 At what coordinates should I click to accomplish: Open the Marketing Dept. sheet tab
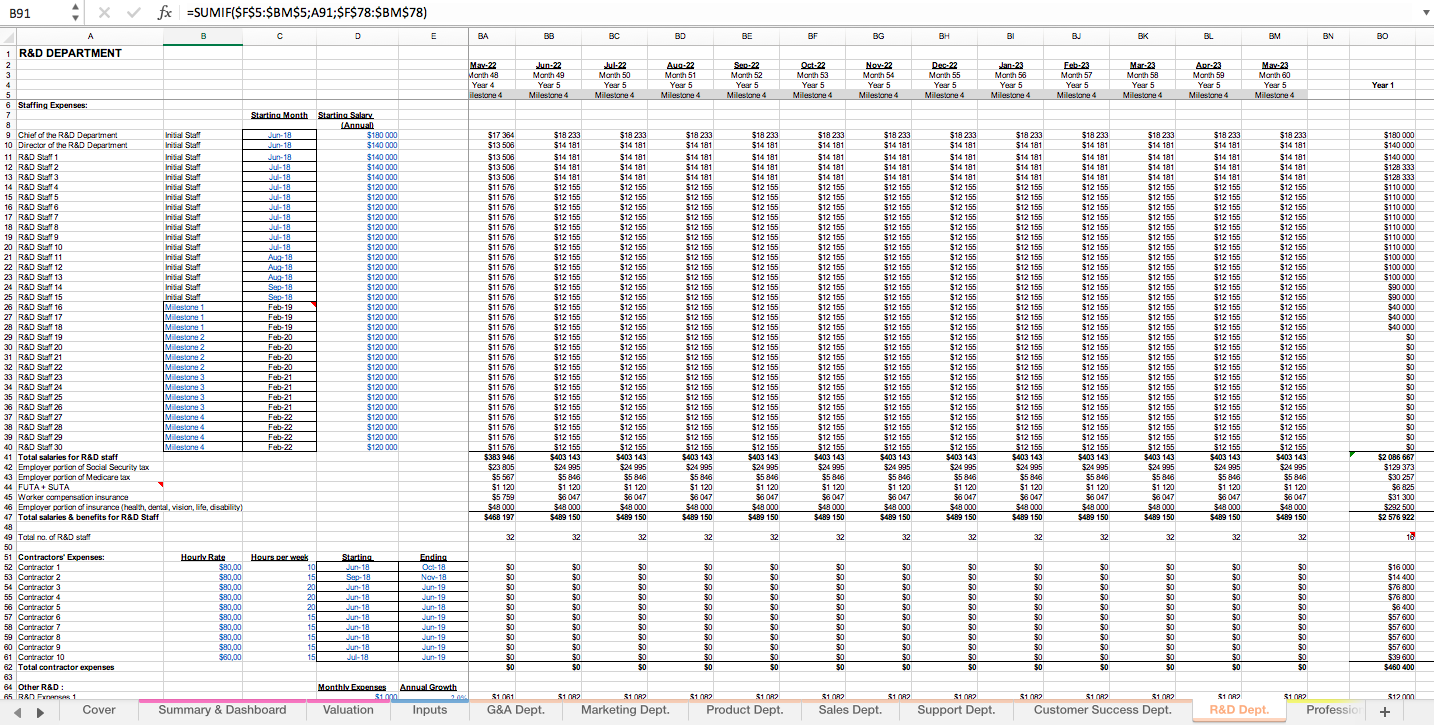pos(624,710)
